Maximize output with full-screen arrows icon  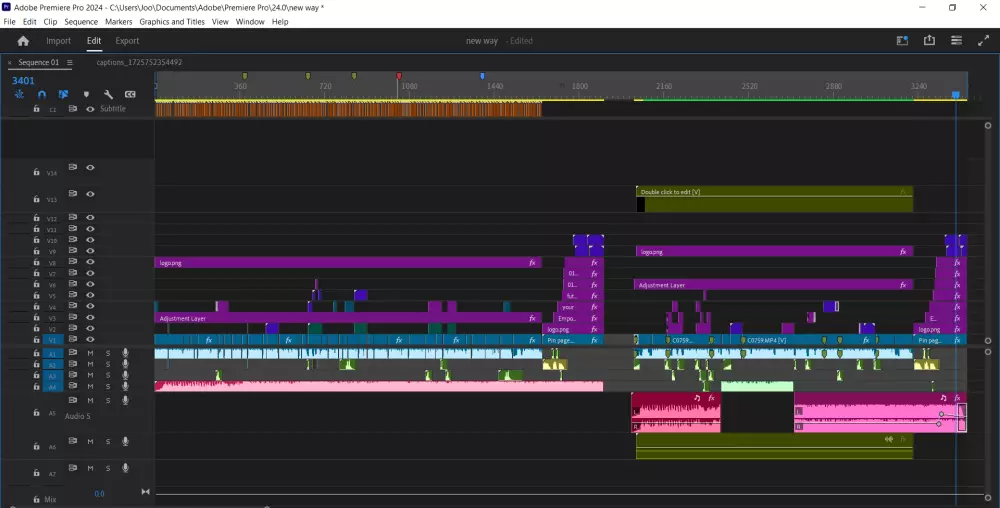pyautogui.click(x=983, y=41)
